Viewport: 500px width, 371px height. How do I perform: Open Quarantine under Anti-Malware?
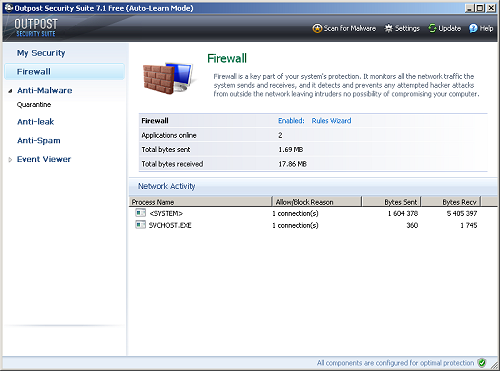pyautogui.click(x=34, y=105)
